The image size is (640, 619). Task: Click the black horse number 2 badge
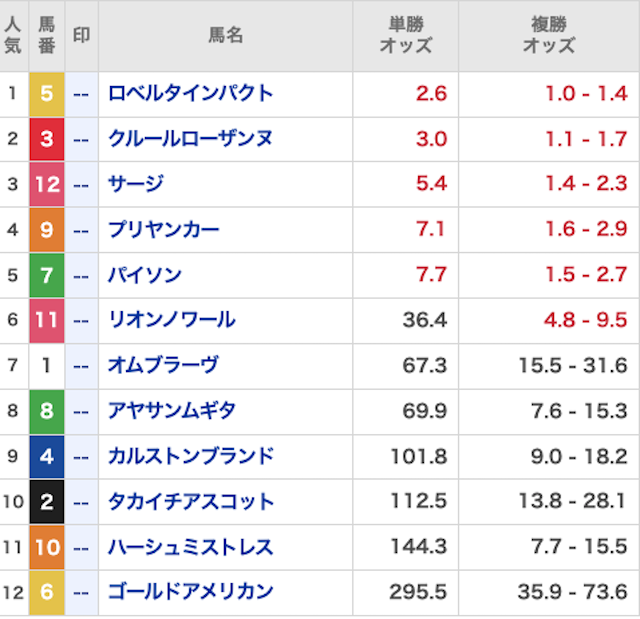click(46, 501)
